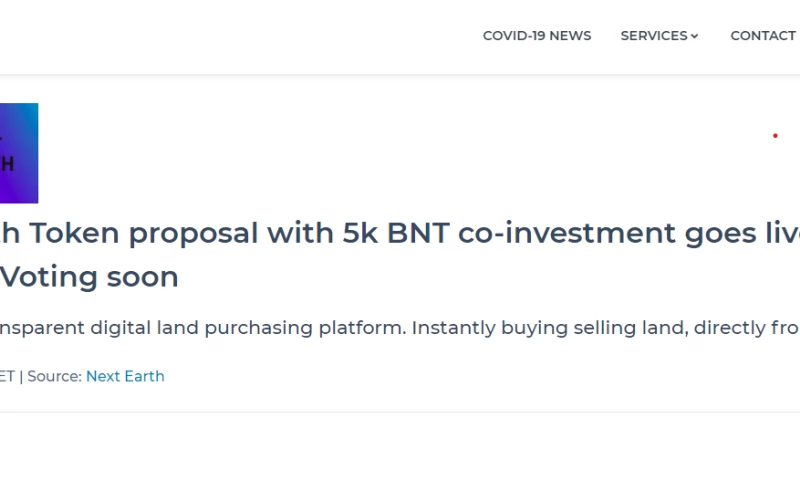Screen dimensions: 800x480
Task: Click the blue top edge of thumbnail
Action: pos(19,106)
